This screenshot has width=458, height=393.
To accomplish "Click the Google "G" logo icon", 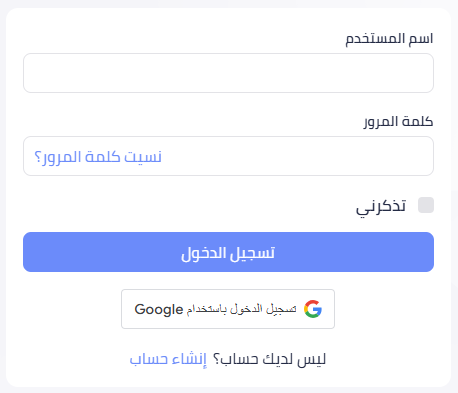I will tap(313, 309).
